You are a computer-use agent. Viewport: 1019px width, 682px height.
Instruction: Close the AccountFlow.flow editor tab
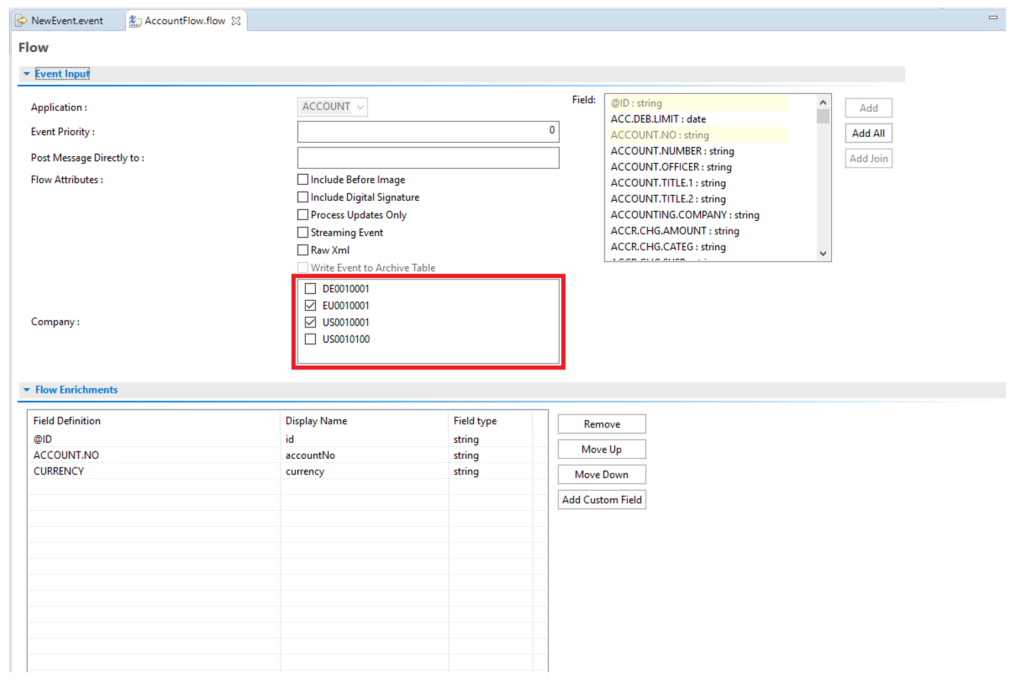[x=236, y=21]
